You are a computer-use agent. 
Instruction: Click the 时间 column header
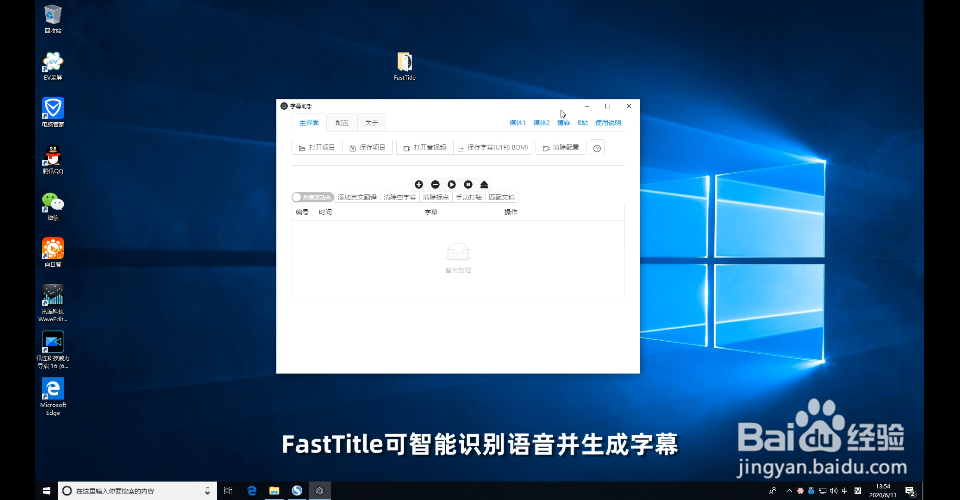click(x=325, y=212)
